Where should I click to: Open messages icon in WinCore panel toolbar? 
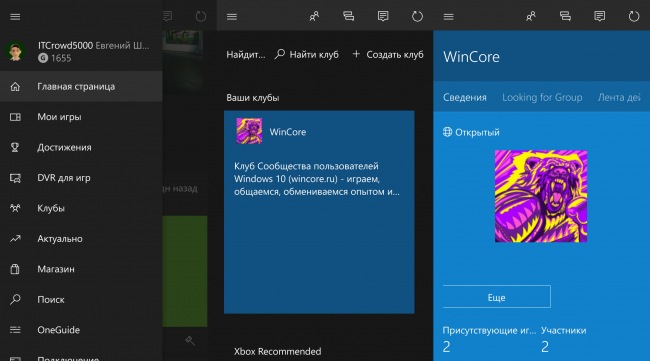[x=599, y=16]
